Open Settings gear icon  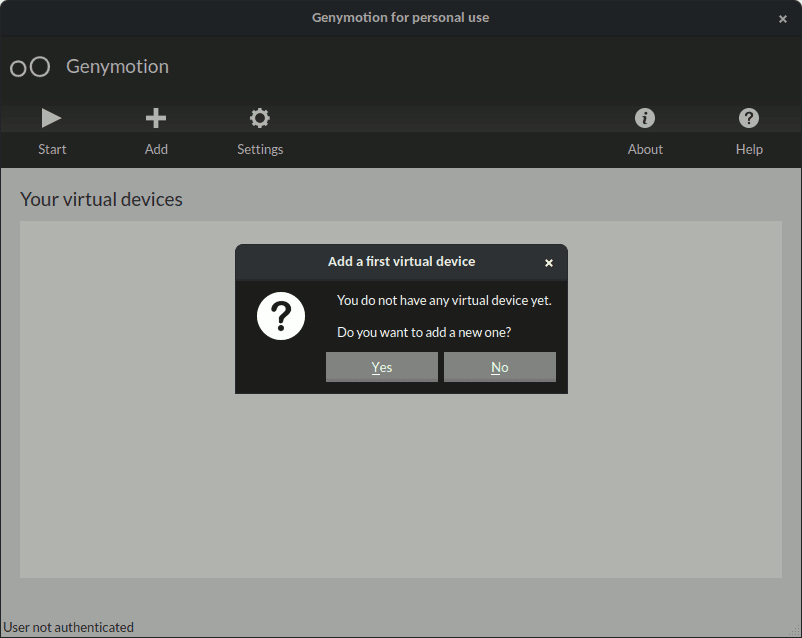click(260, 118)
